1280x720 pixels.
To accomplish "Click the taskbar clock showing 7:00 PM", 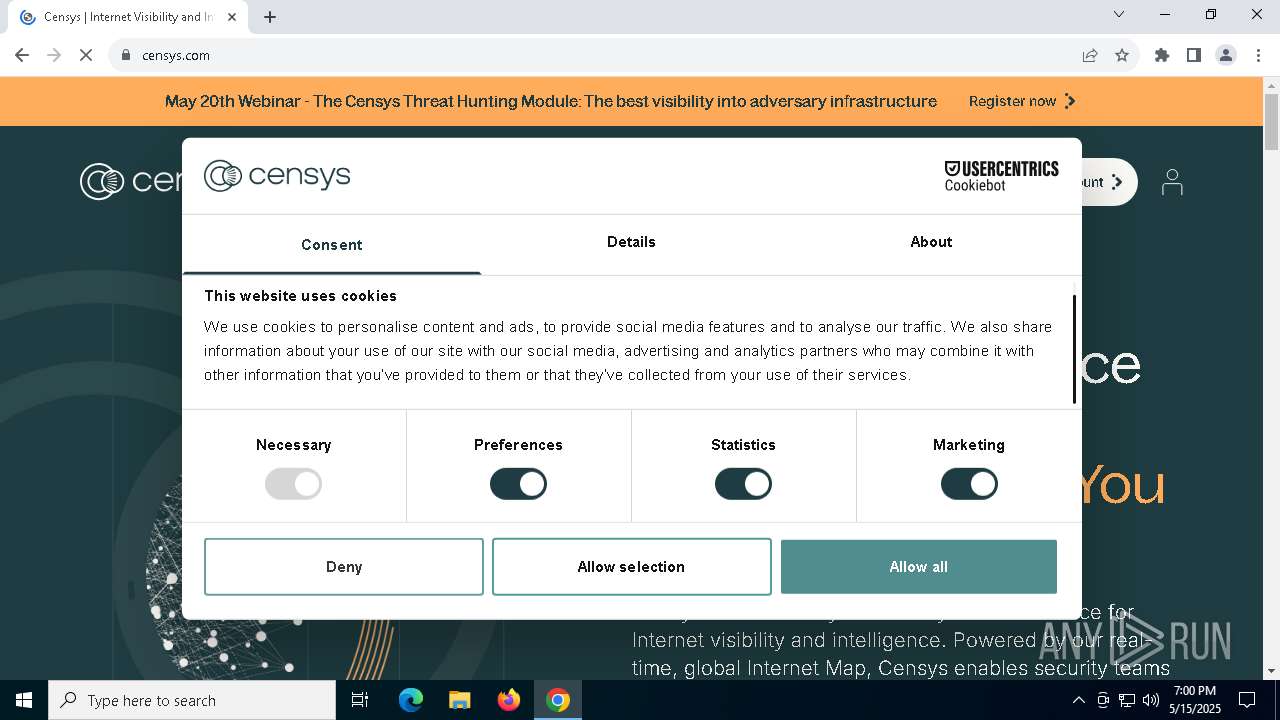I will tap(1195, 700).
